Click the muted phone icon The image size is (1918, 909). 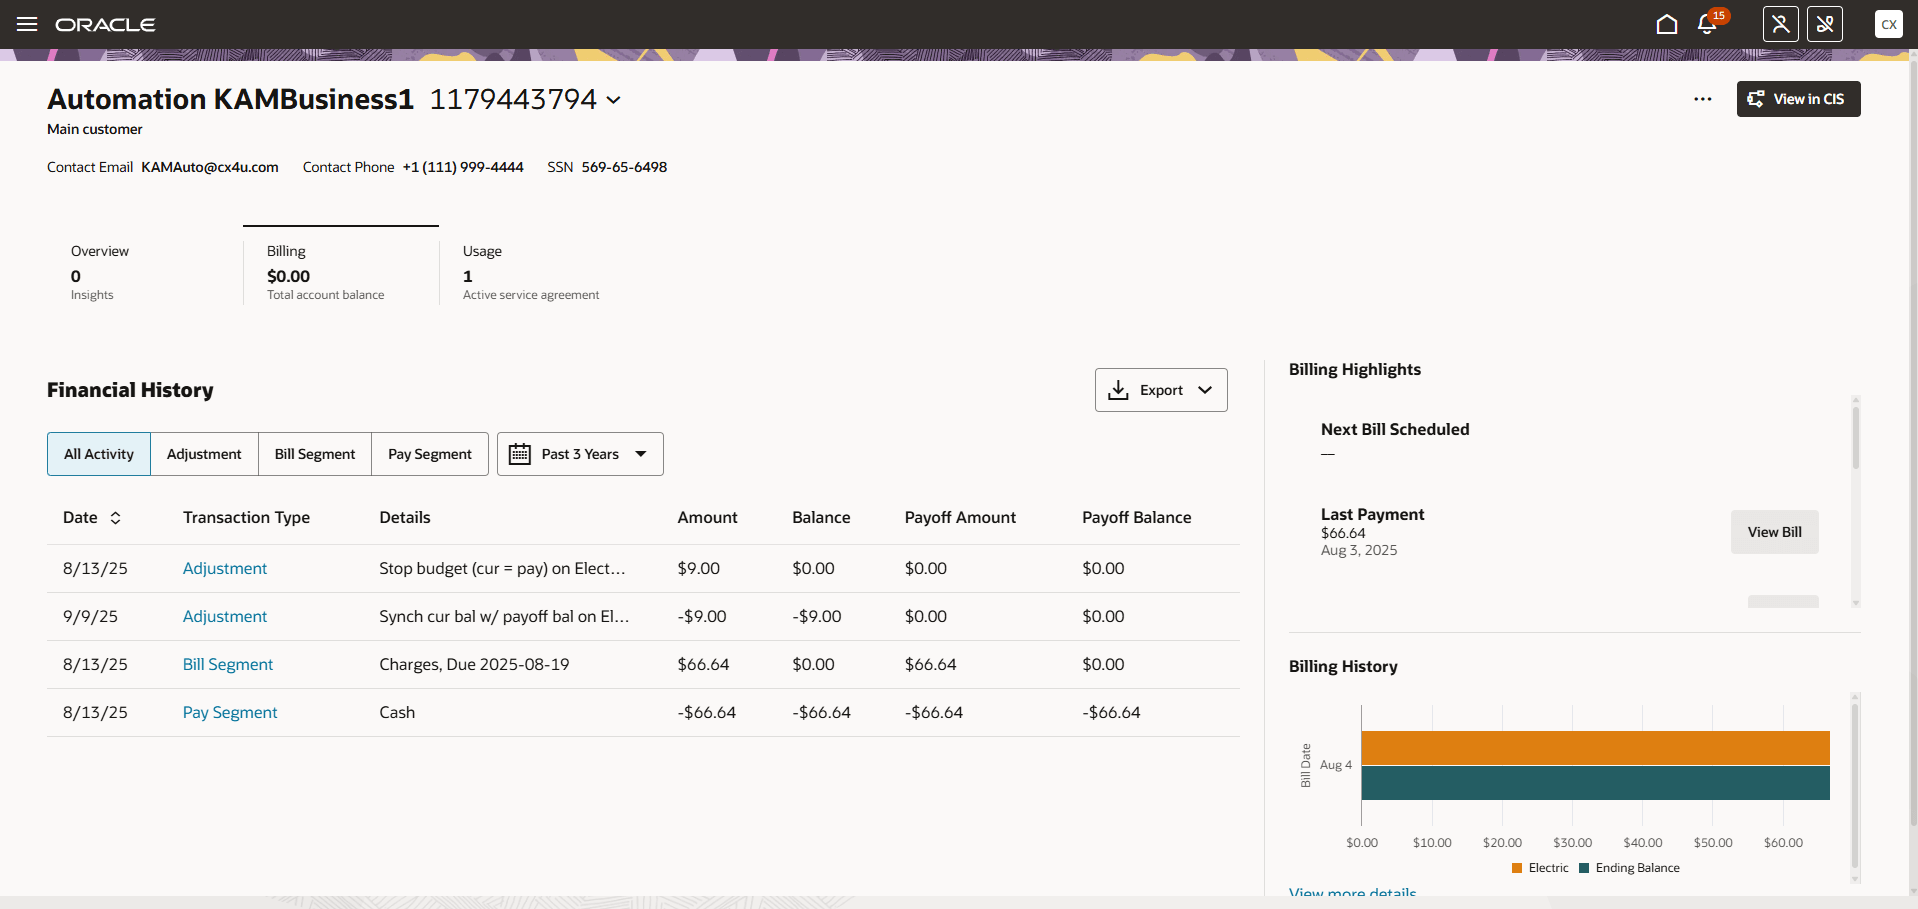[x=1824, y=23]
